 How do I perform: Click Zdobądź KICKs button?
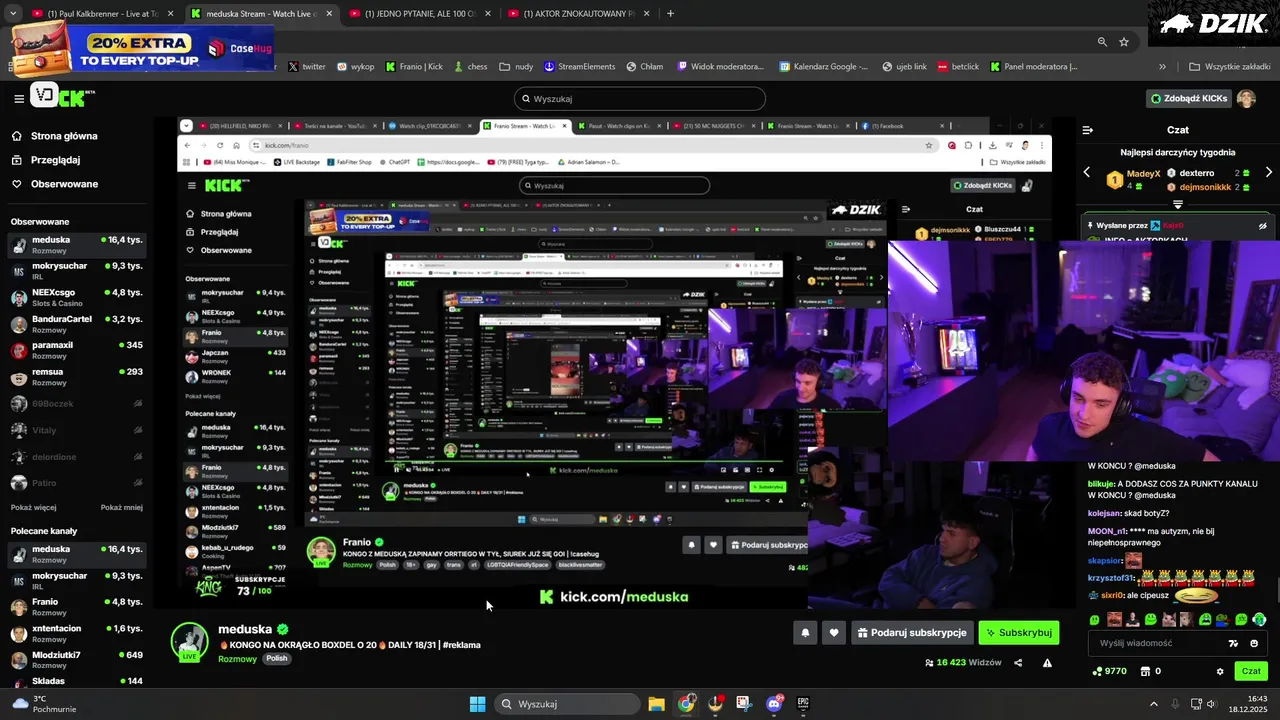(1189, 98)
